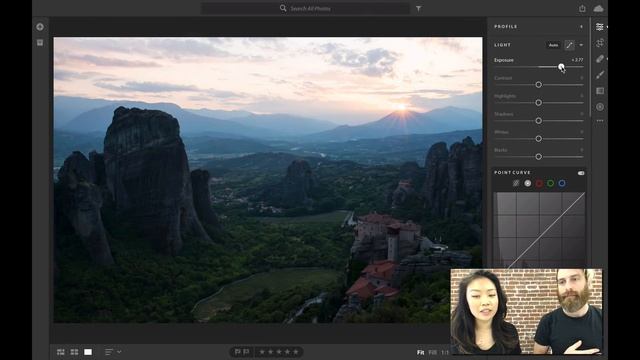640x360 pixels.
Task: Click the Exposure value +2.77
Action: 577,60
